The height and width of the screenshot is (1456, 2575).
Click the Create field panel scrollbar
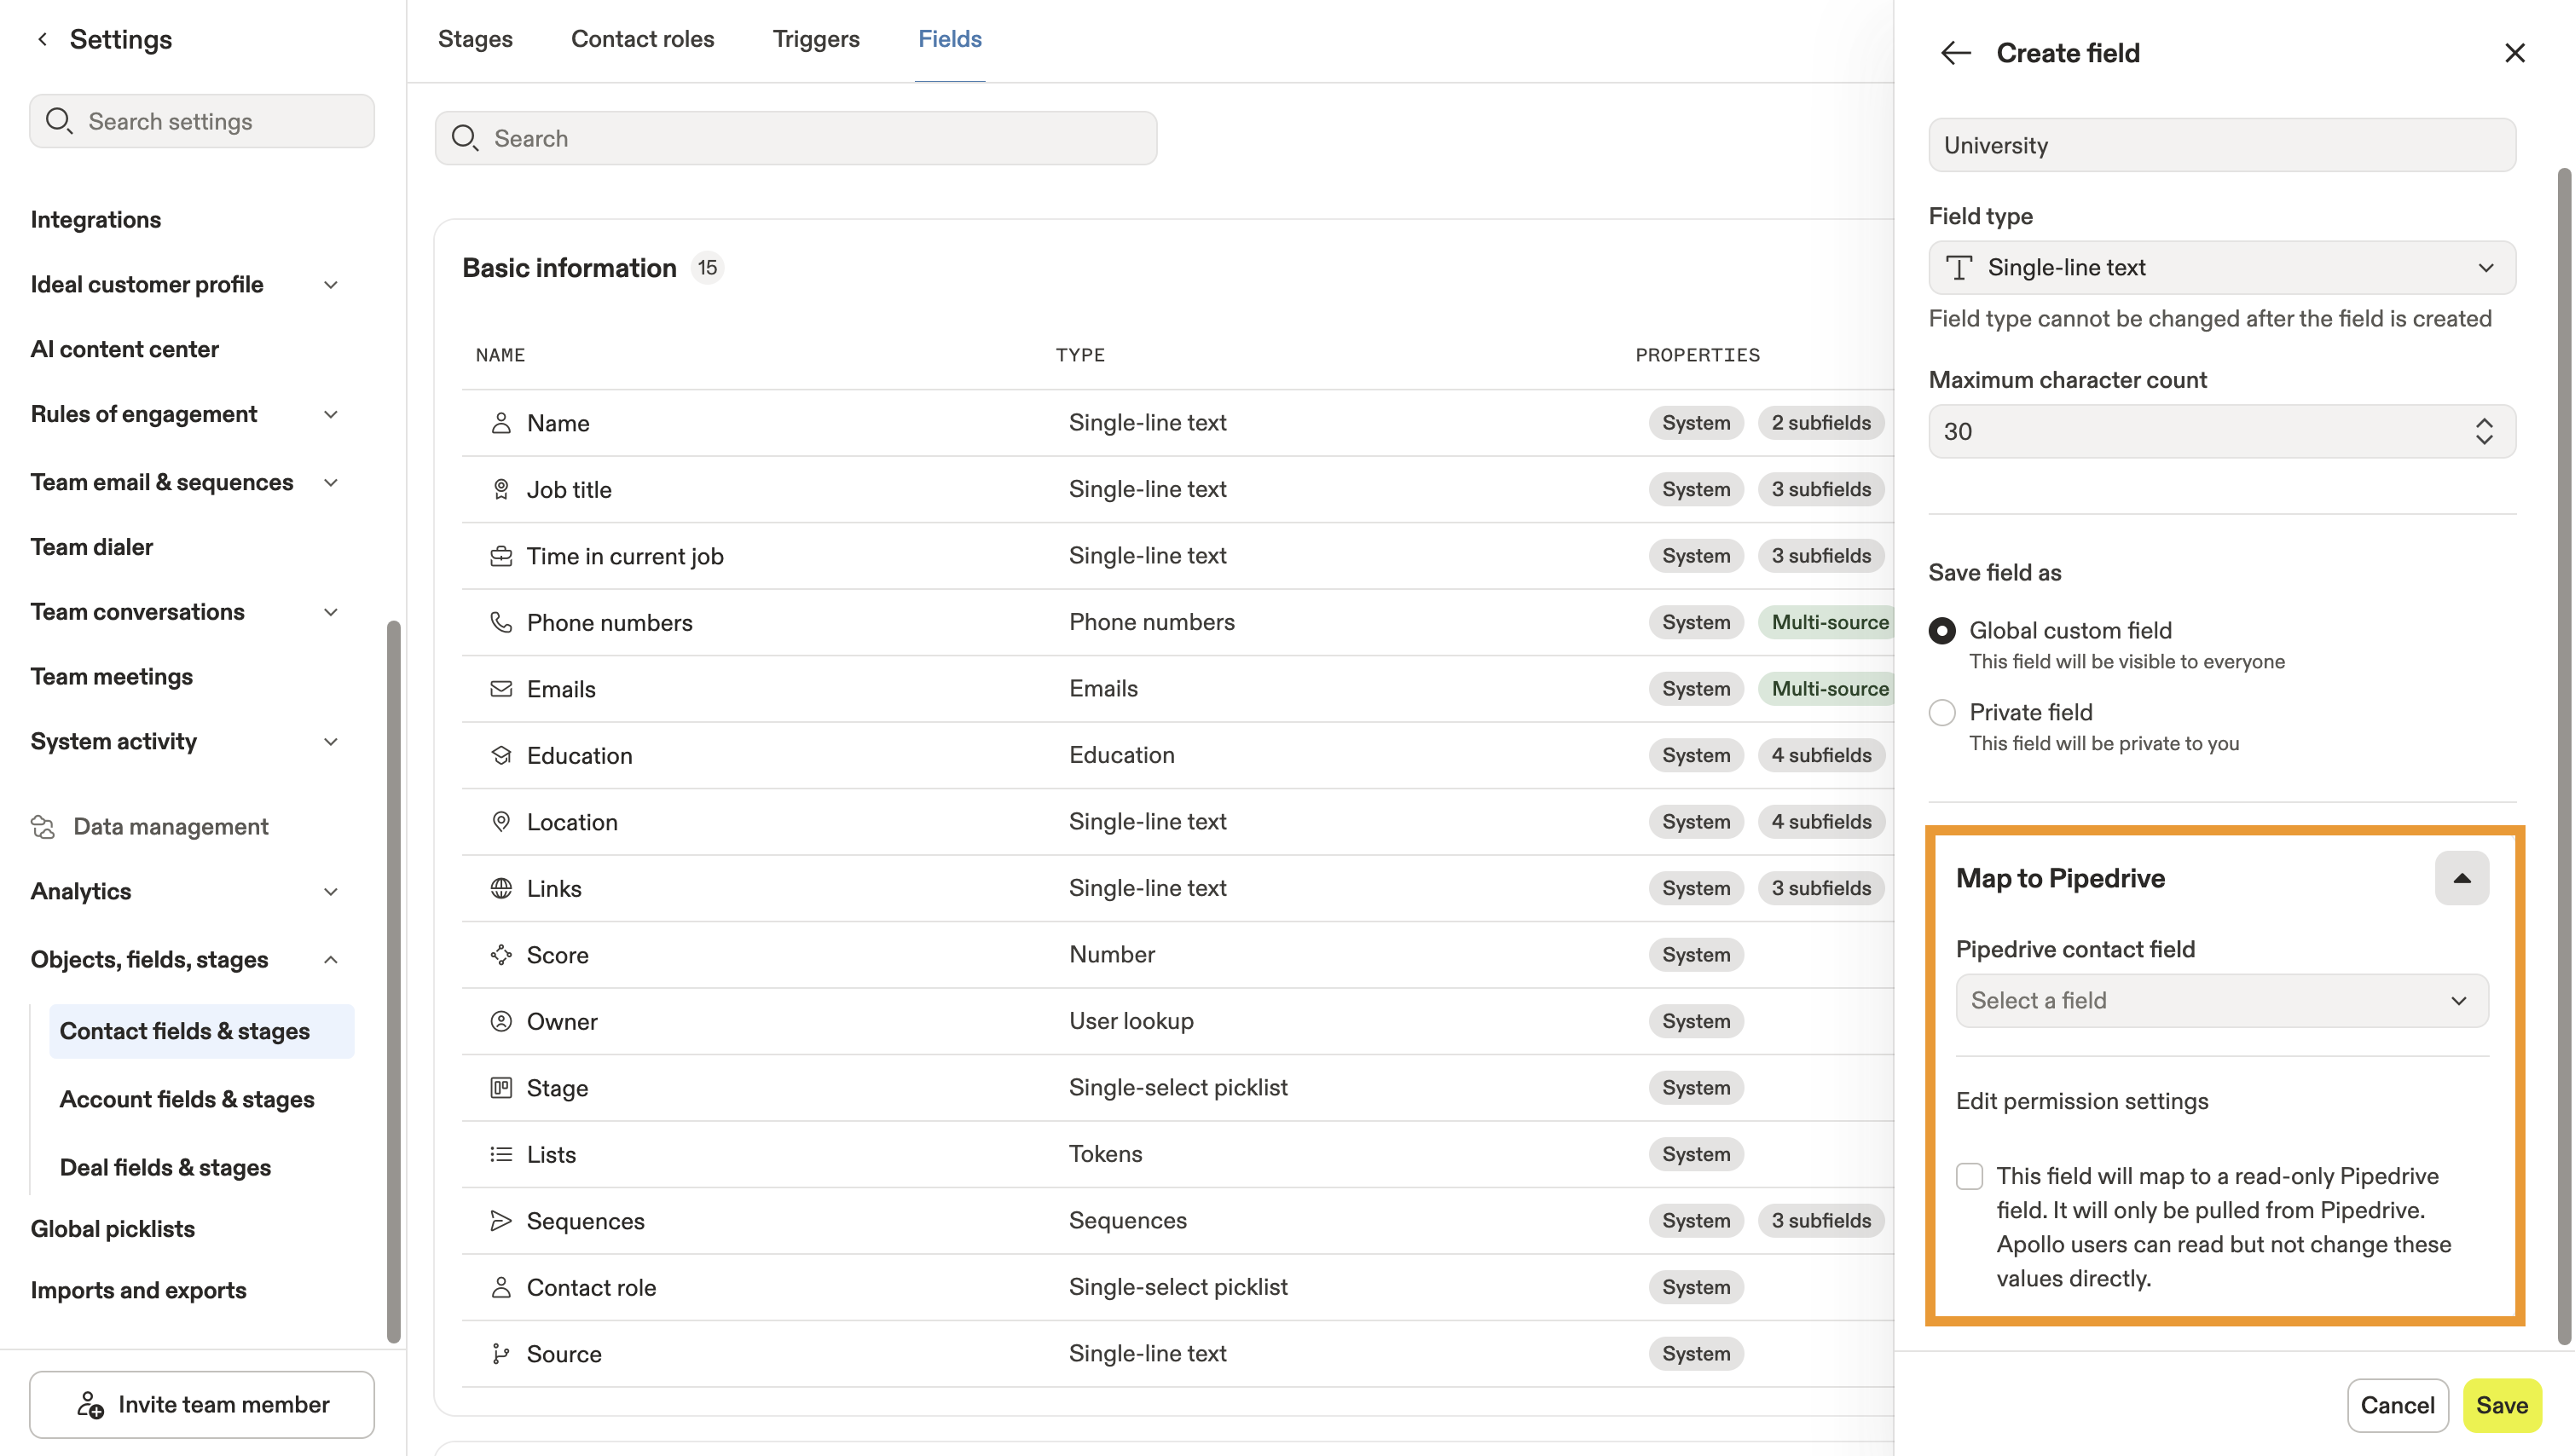click(2564, 757)
